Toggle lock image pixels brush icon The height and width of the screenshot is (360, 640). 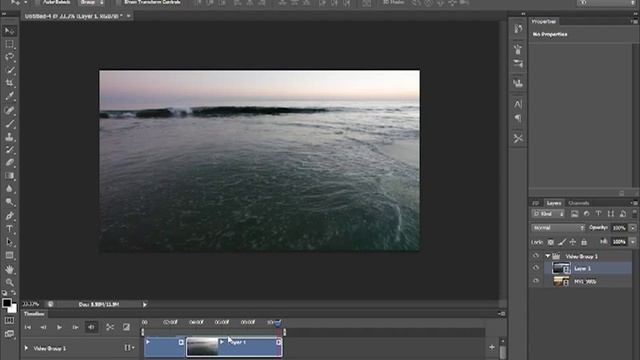562,242
